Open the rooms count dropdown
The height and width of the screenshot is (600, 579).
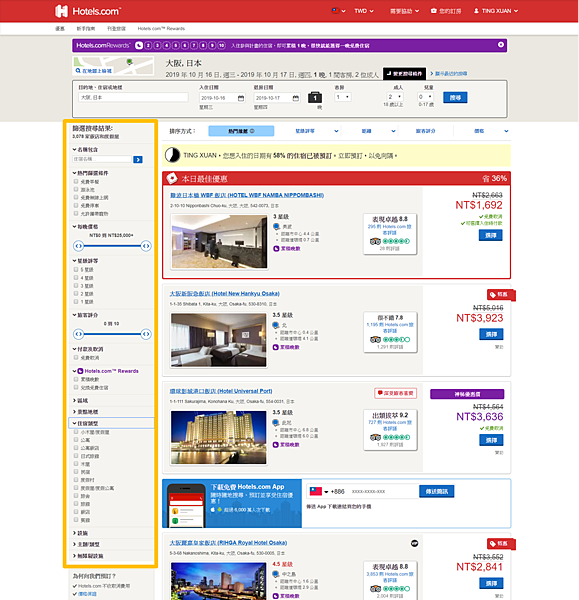tap(343, 97)
